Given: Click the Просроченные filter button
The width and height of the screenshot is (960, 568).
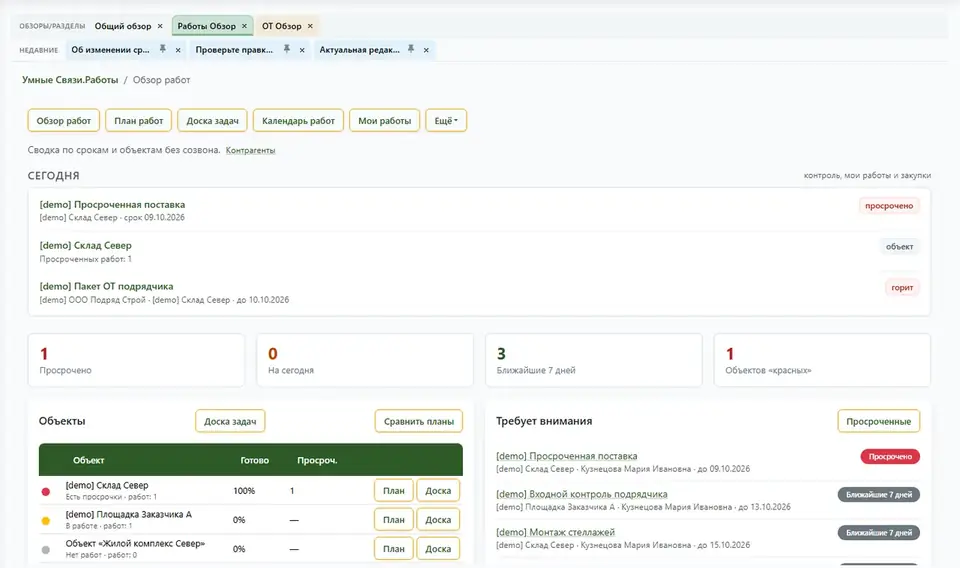Looking at the screenshot, I should pyautogui.click(x=879, y=421).
